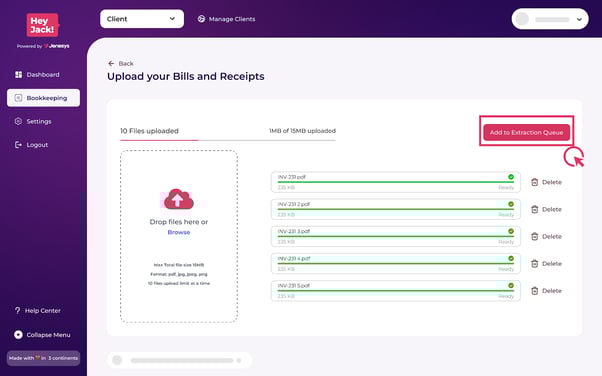The height and width of the screenshot is (376, 602).
Task: Delete the INV-231 4.pdf file
Action: 546,263
